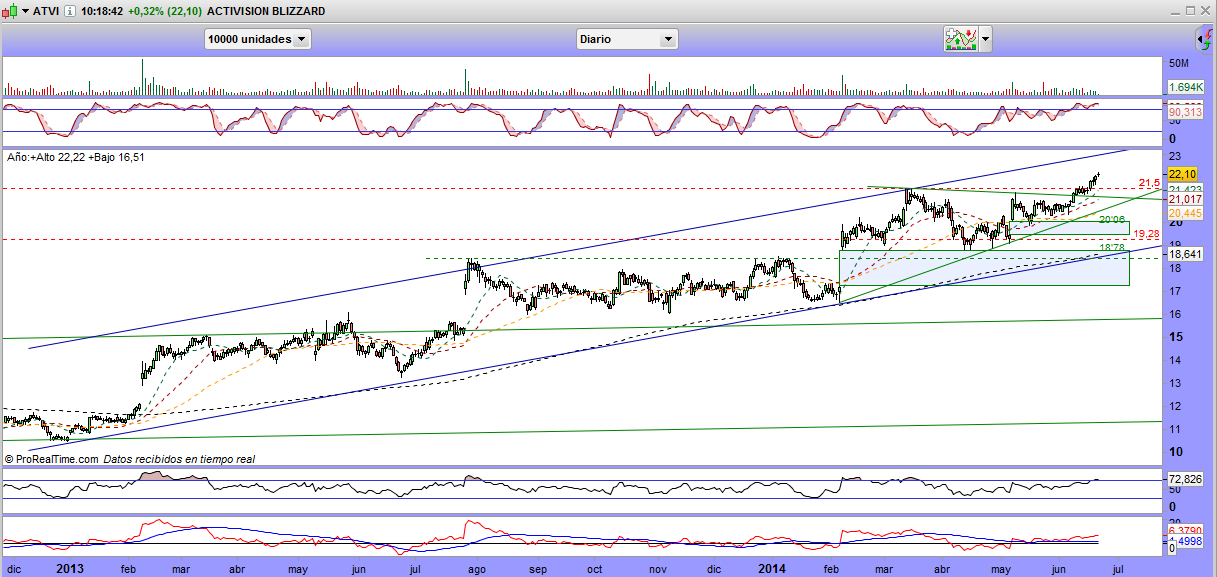Click the red 21,5 resistance level label
Image resolution: width=1217 pixels, height=577 pixels.
(1148, 184)
